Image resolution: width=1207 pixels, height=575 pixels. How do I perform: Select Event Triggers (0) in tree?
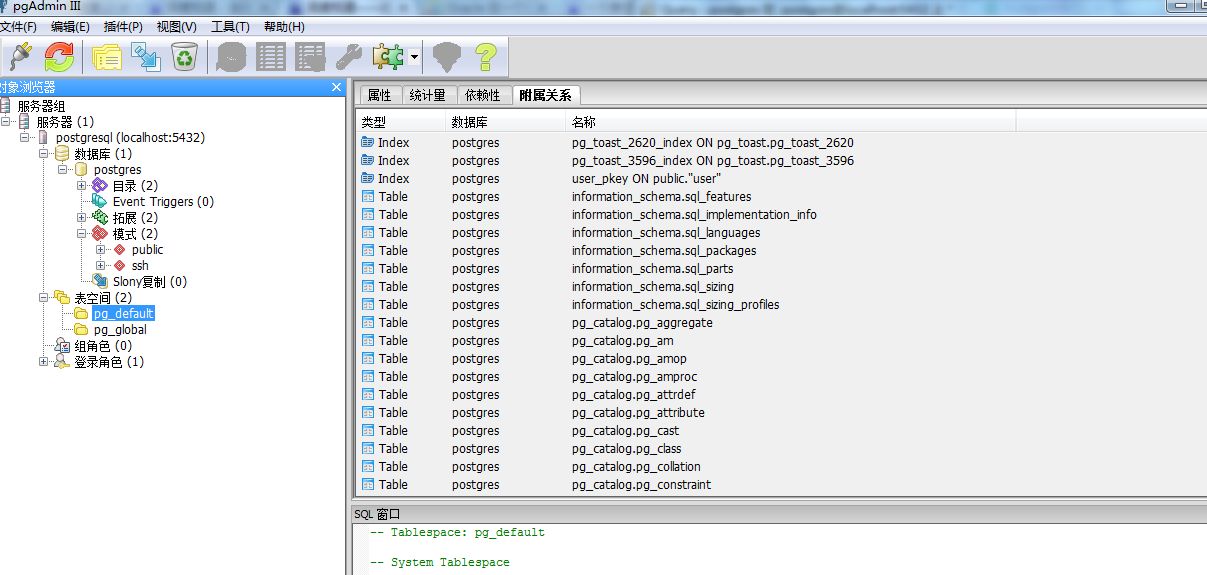click(x=163, y=202)
